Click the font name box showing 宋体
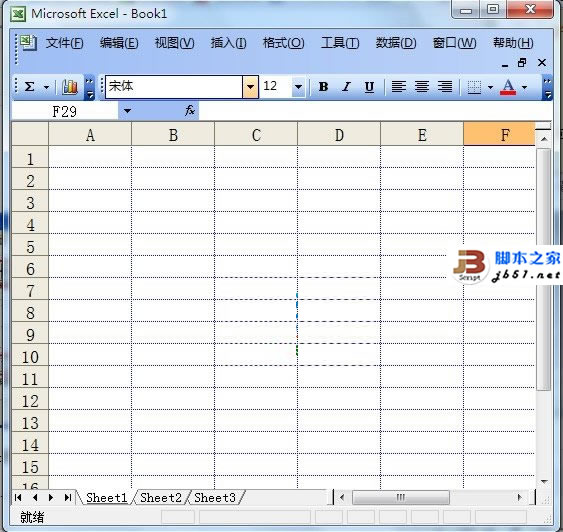The height and width of the screenshot is (532, 563). coord(174,87)
